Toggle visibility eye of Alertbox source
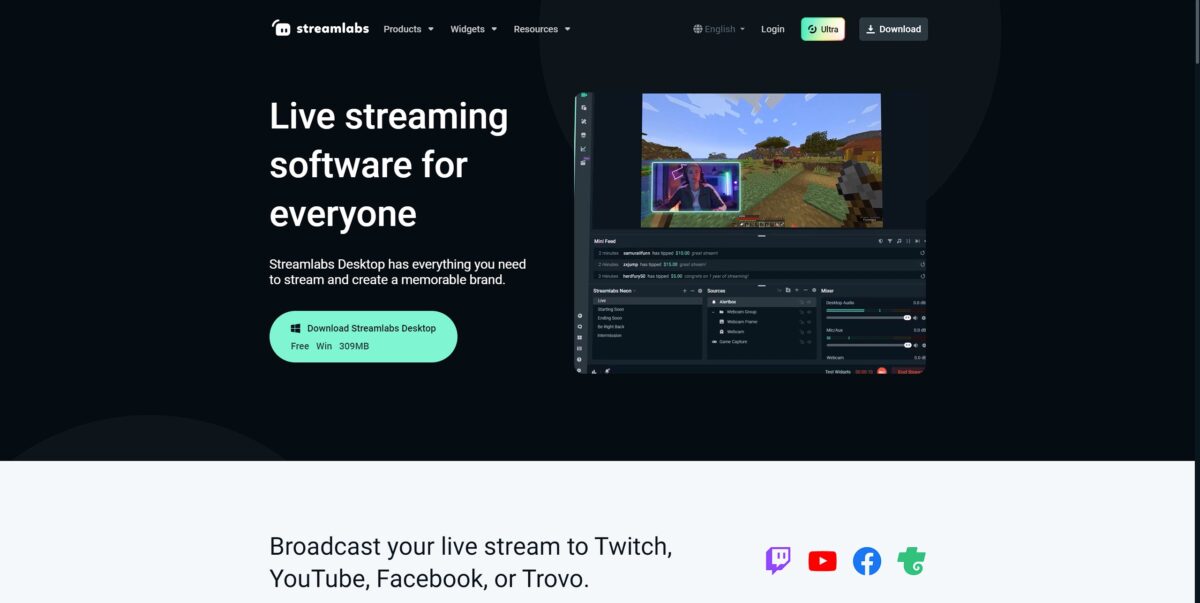1200x603 pixels. click(x=809, y=302)
